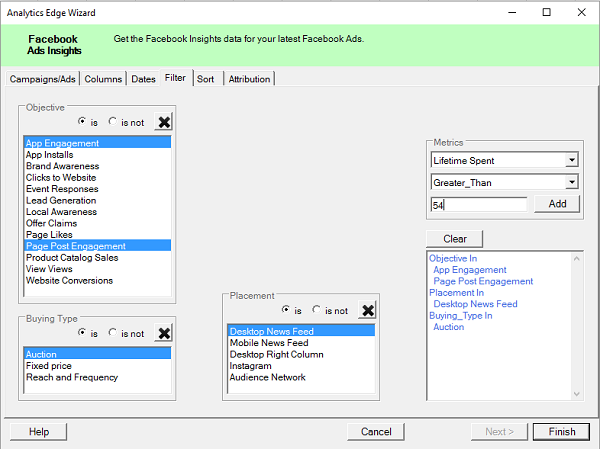Click the Clear filters button

pos(455,239)
